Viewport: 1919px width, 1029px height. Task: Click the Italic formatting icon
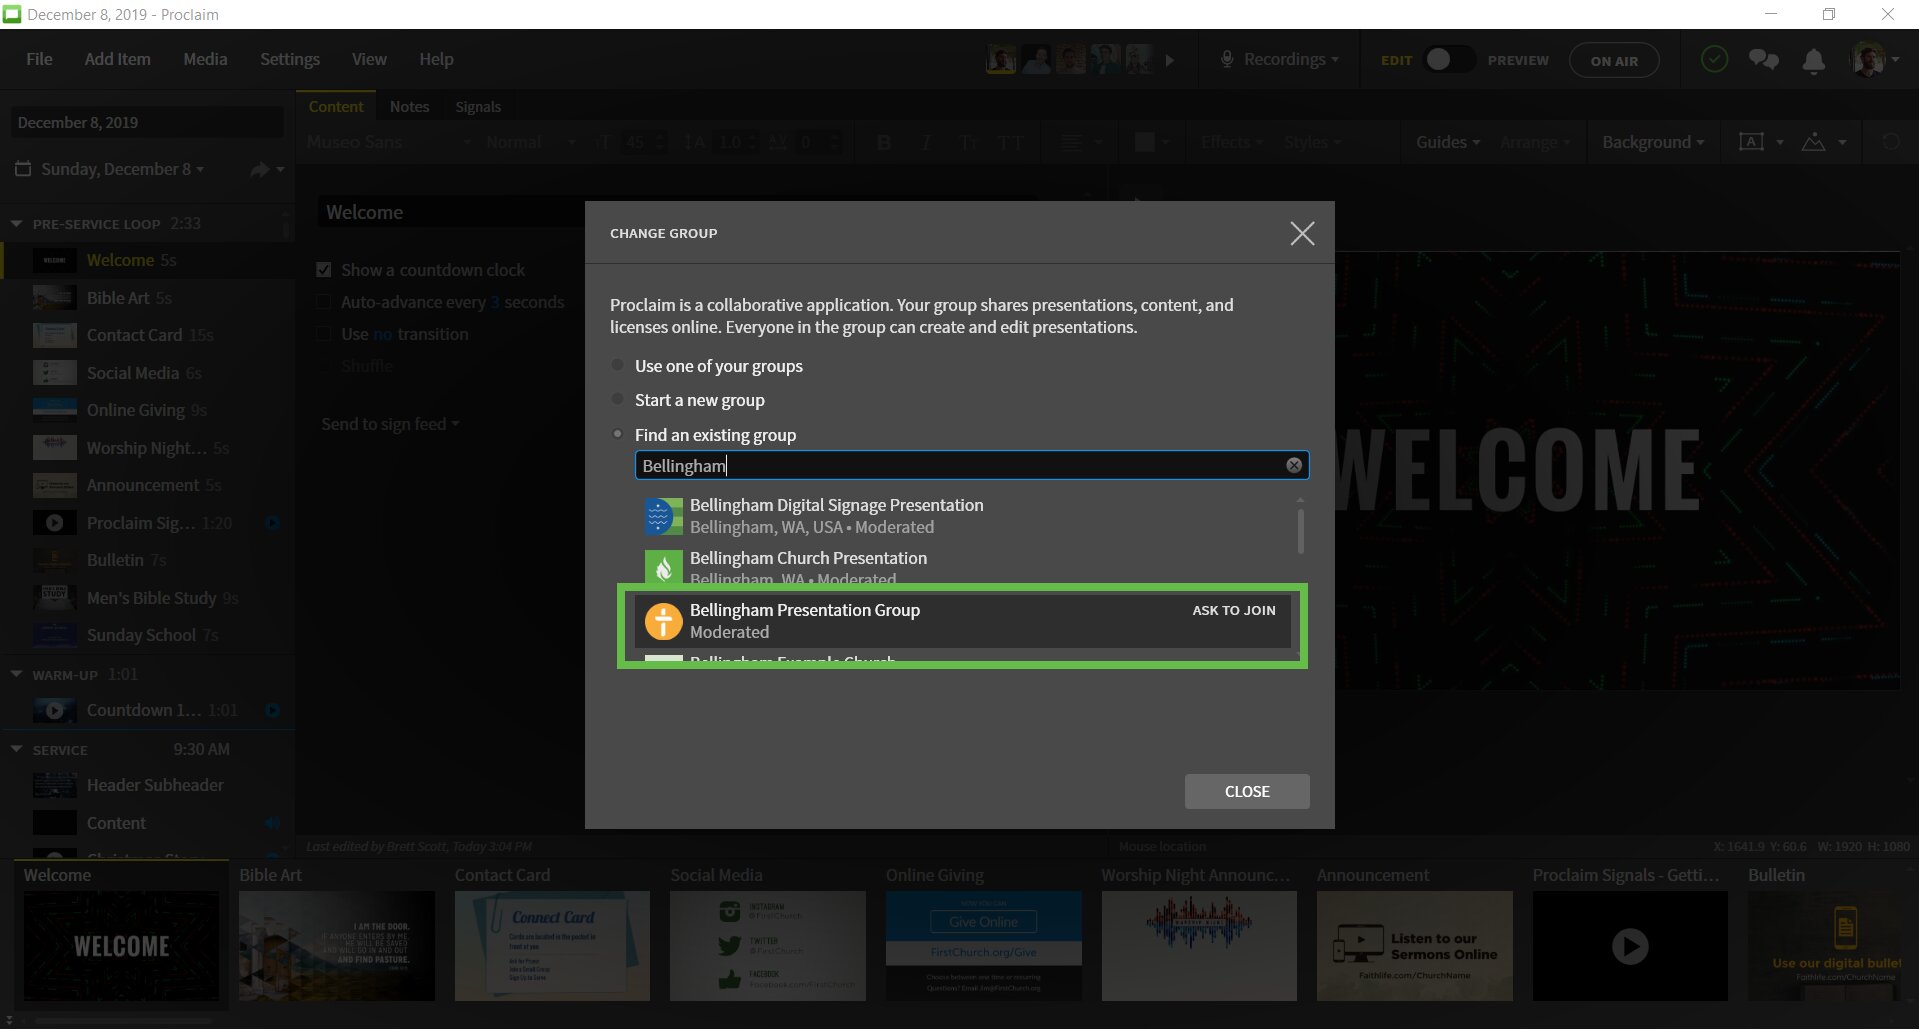click(x=926, y=143)
